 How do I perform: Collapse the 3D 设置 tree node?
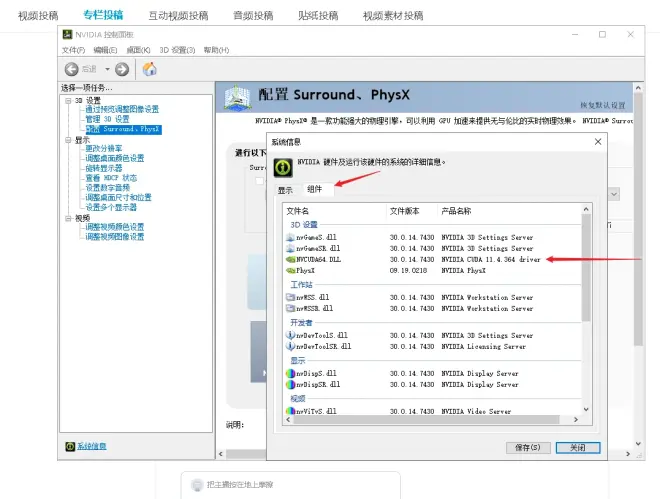point(68,101)
